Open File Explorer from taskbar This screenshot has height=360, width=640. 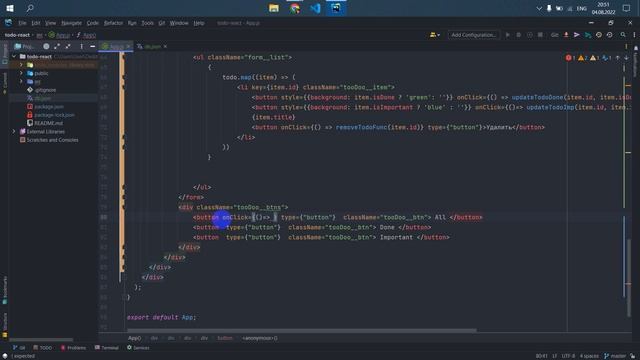coord(274,8)
